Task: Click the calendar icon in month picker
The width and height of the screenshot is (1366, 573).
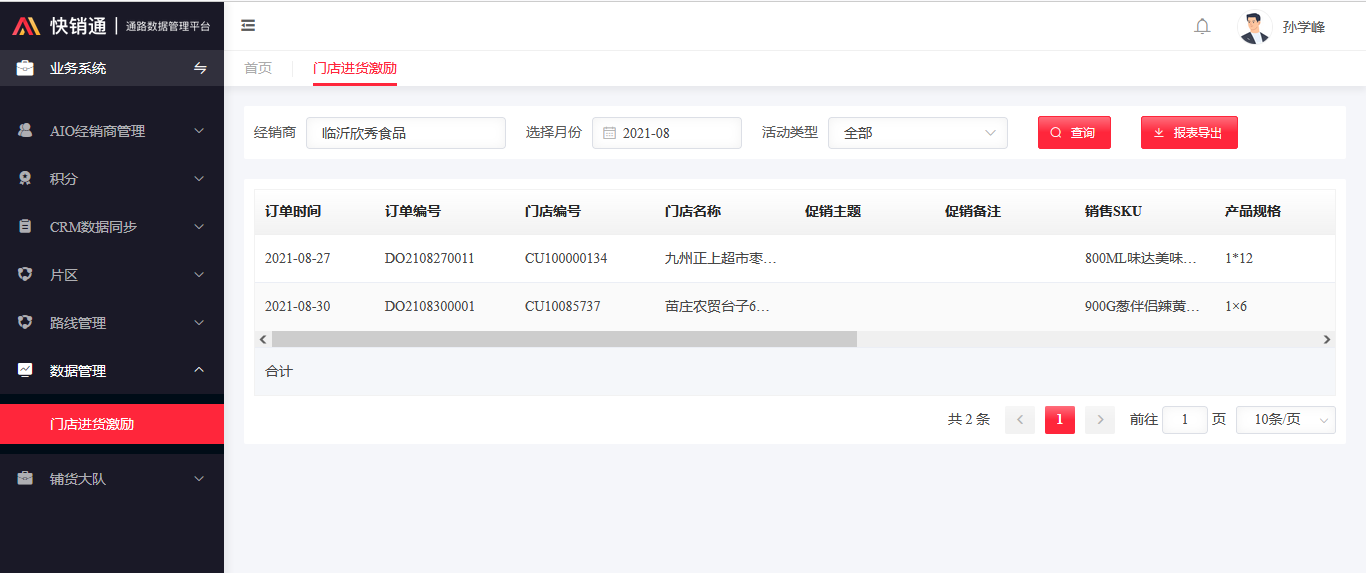Action: click(x=609, y=133)
